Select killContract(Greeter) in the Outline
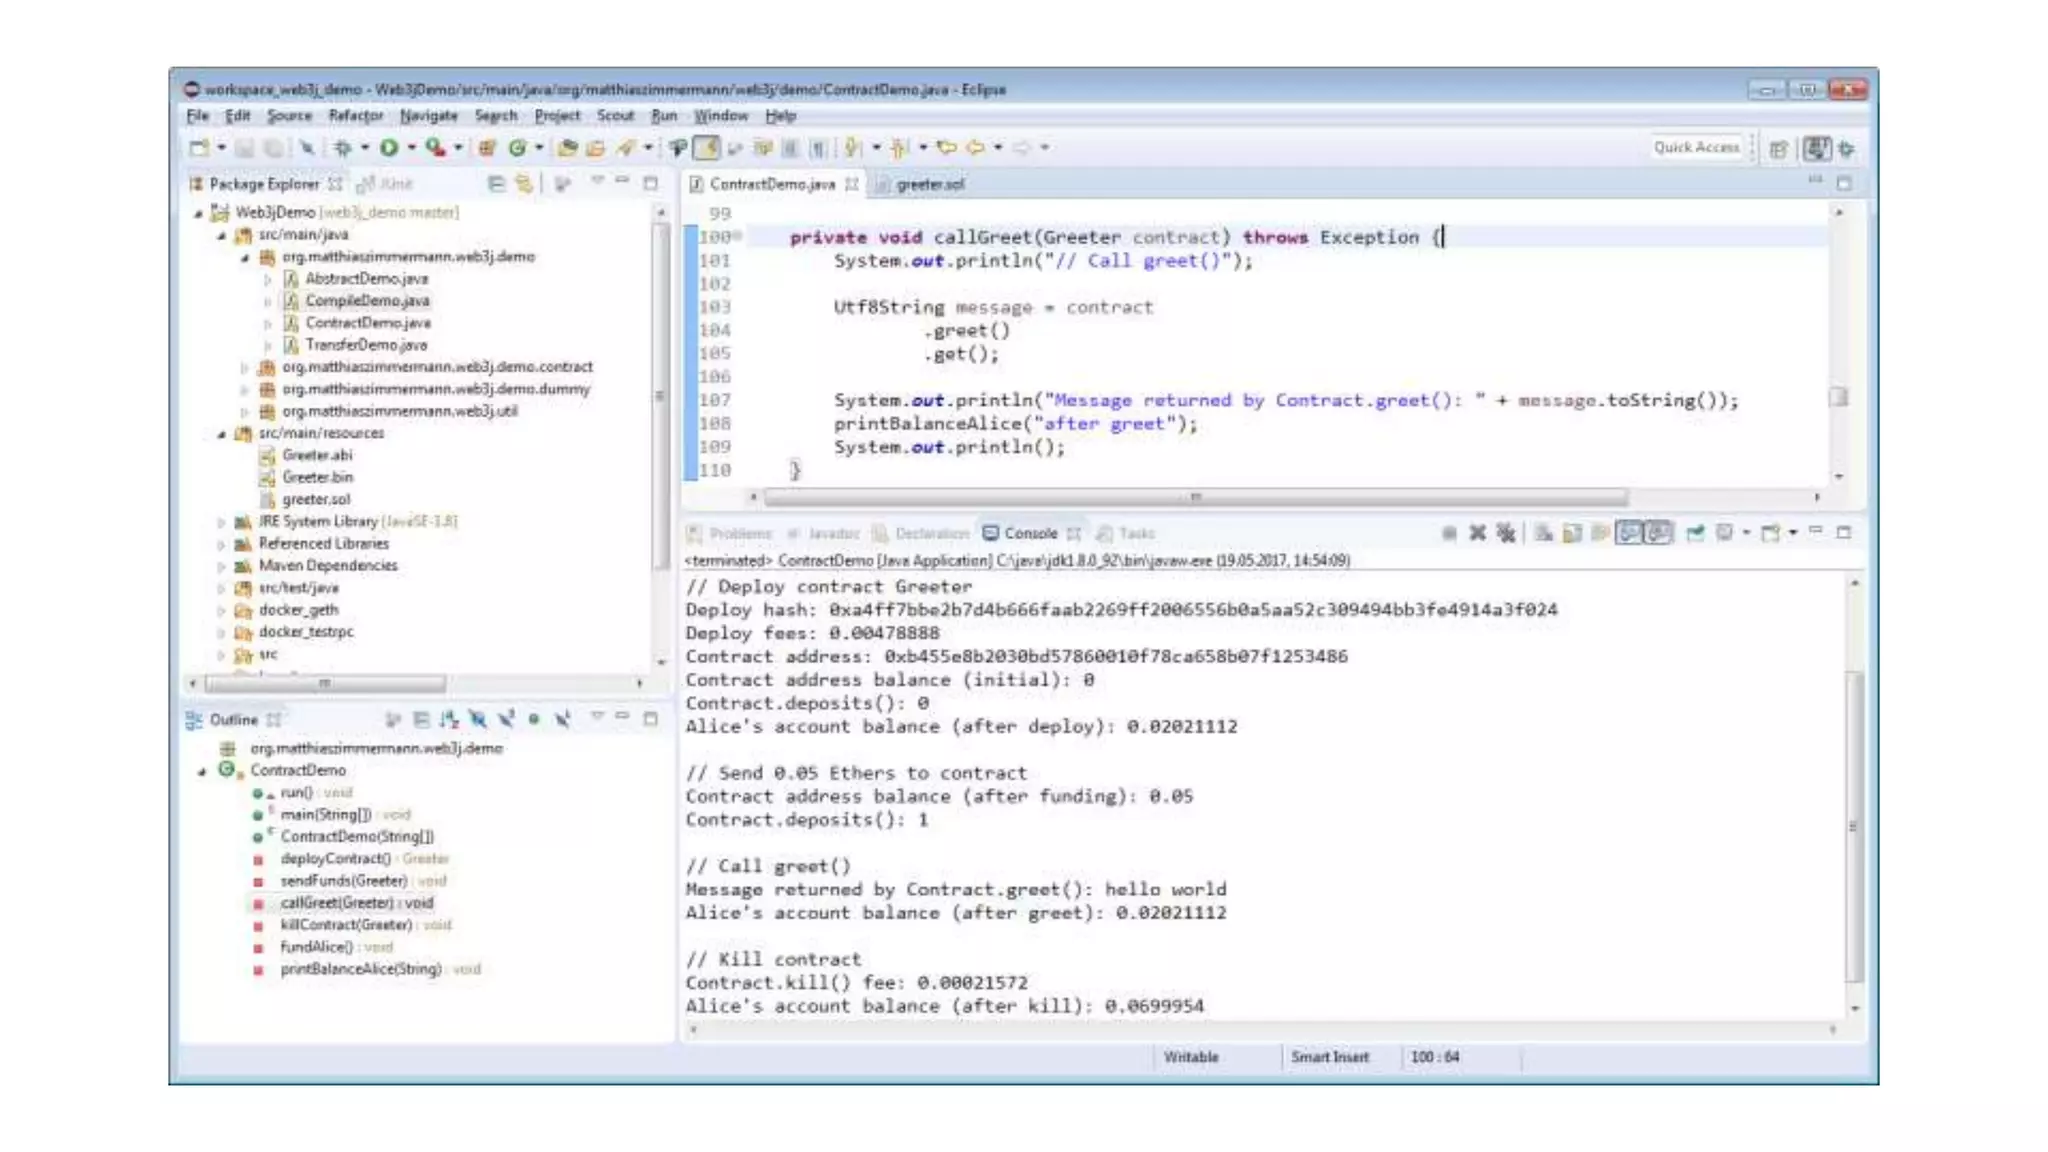The image size is (2048, 1152). point(346,925)
